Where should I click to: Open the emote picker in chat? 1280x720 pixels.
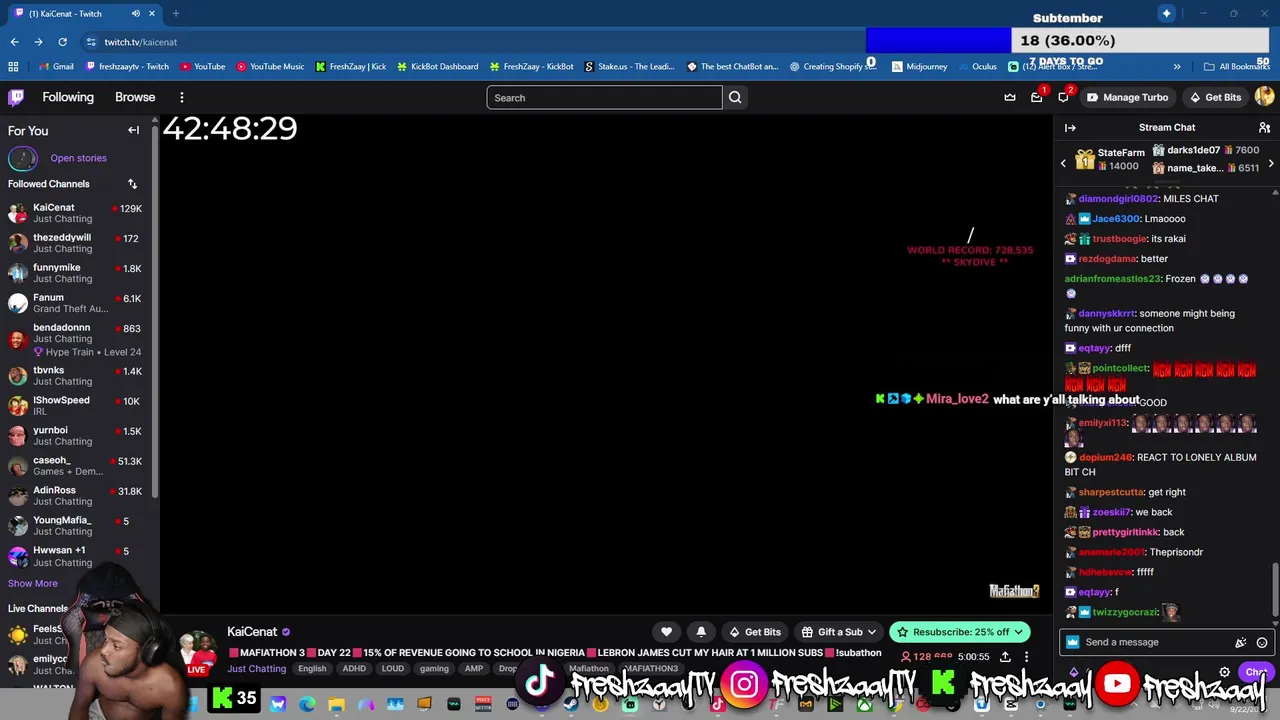pos(1262,642)
